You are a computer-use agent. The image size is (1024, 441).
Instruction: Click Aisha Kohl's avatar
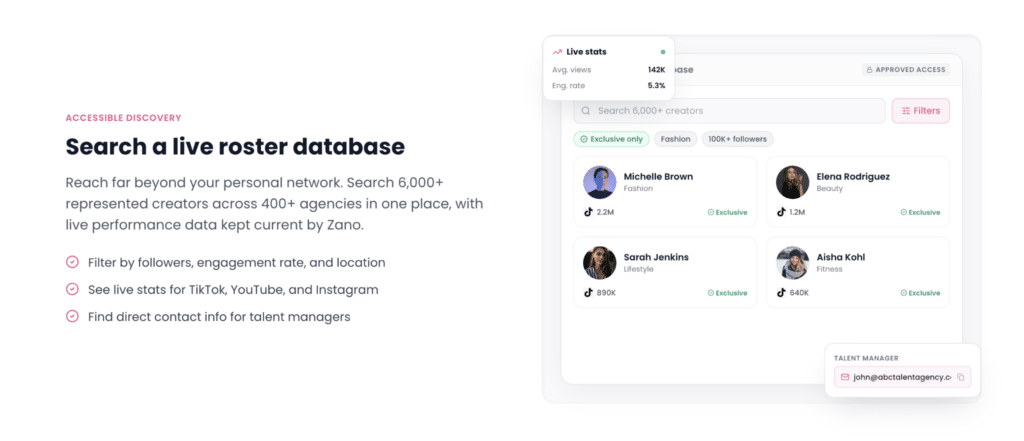tap(792, 263)
